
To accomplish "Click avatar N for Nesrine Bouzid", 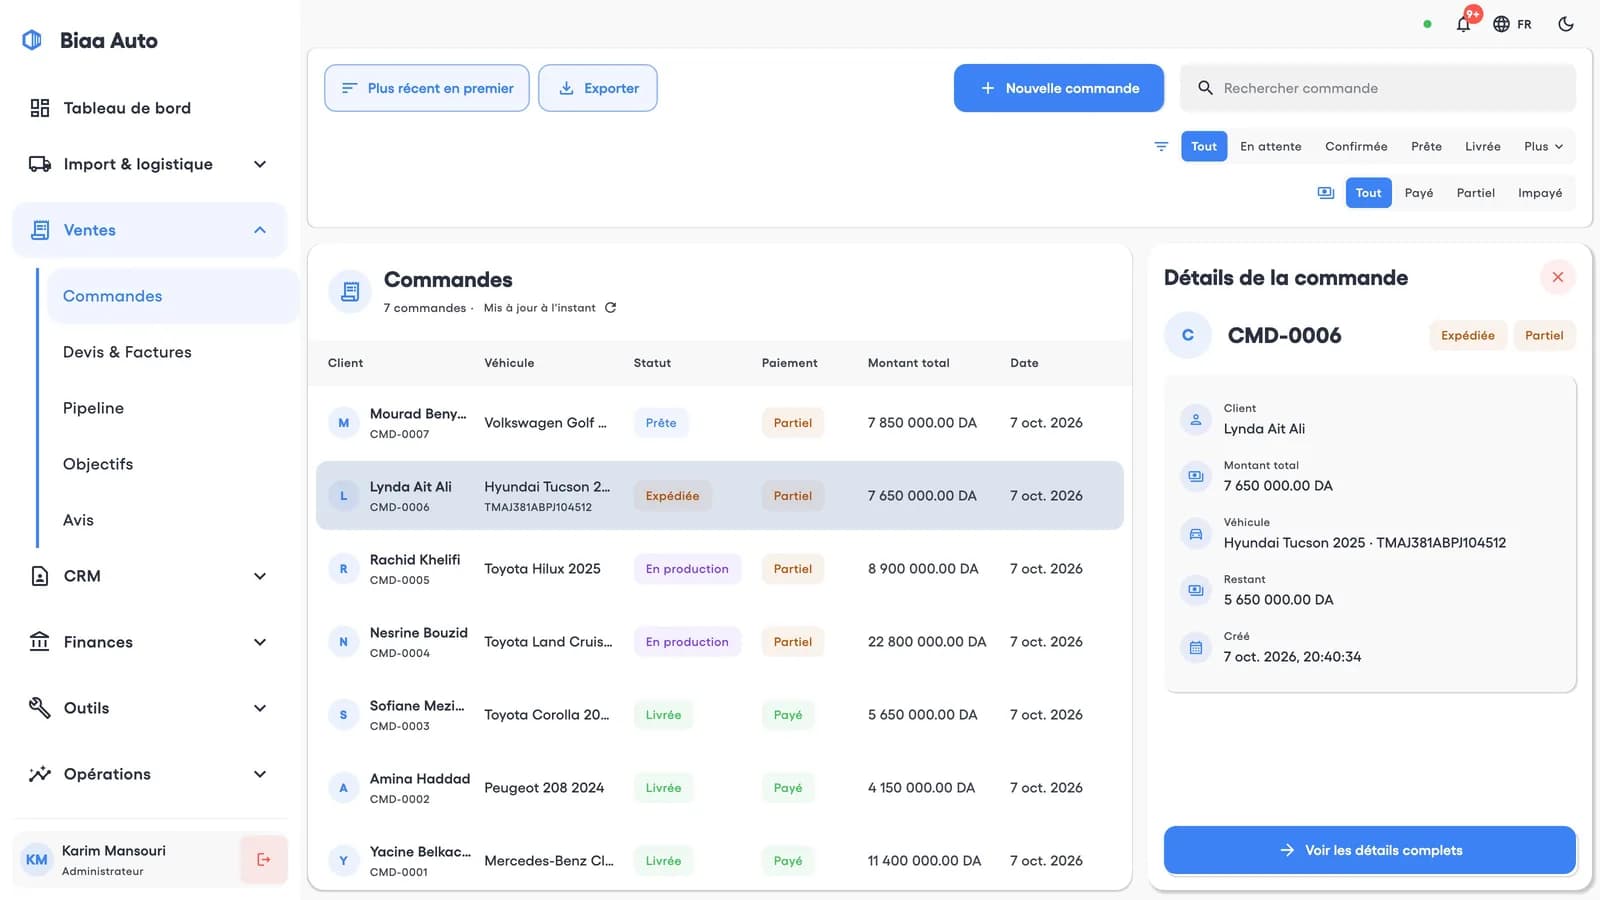I will 343,642.
